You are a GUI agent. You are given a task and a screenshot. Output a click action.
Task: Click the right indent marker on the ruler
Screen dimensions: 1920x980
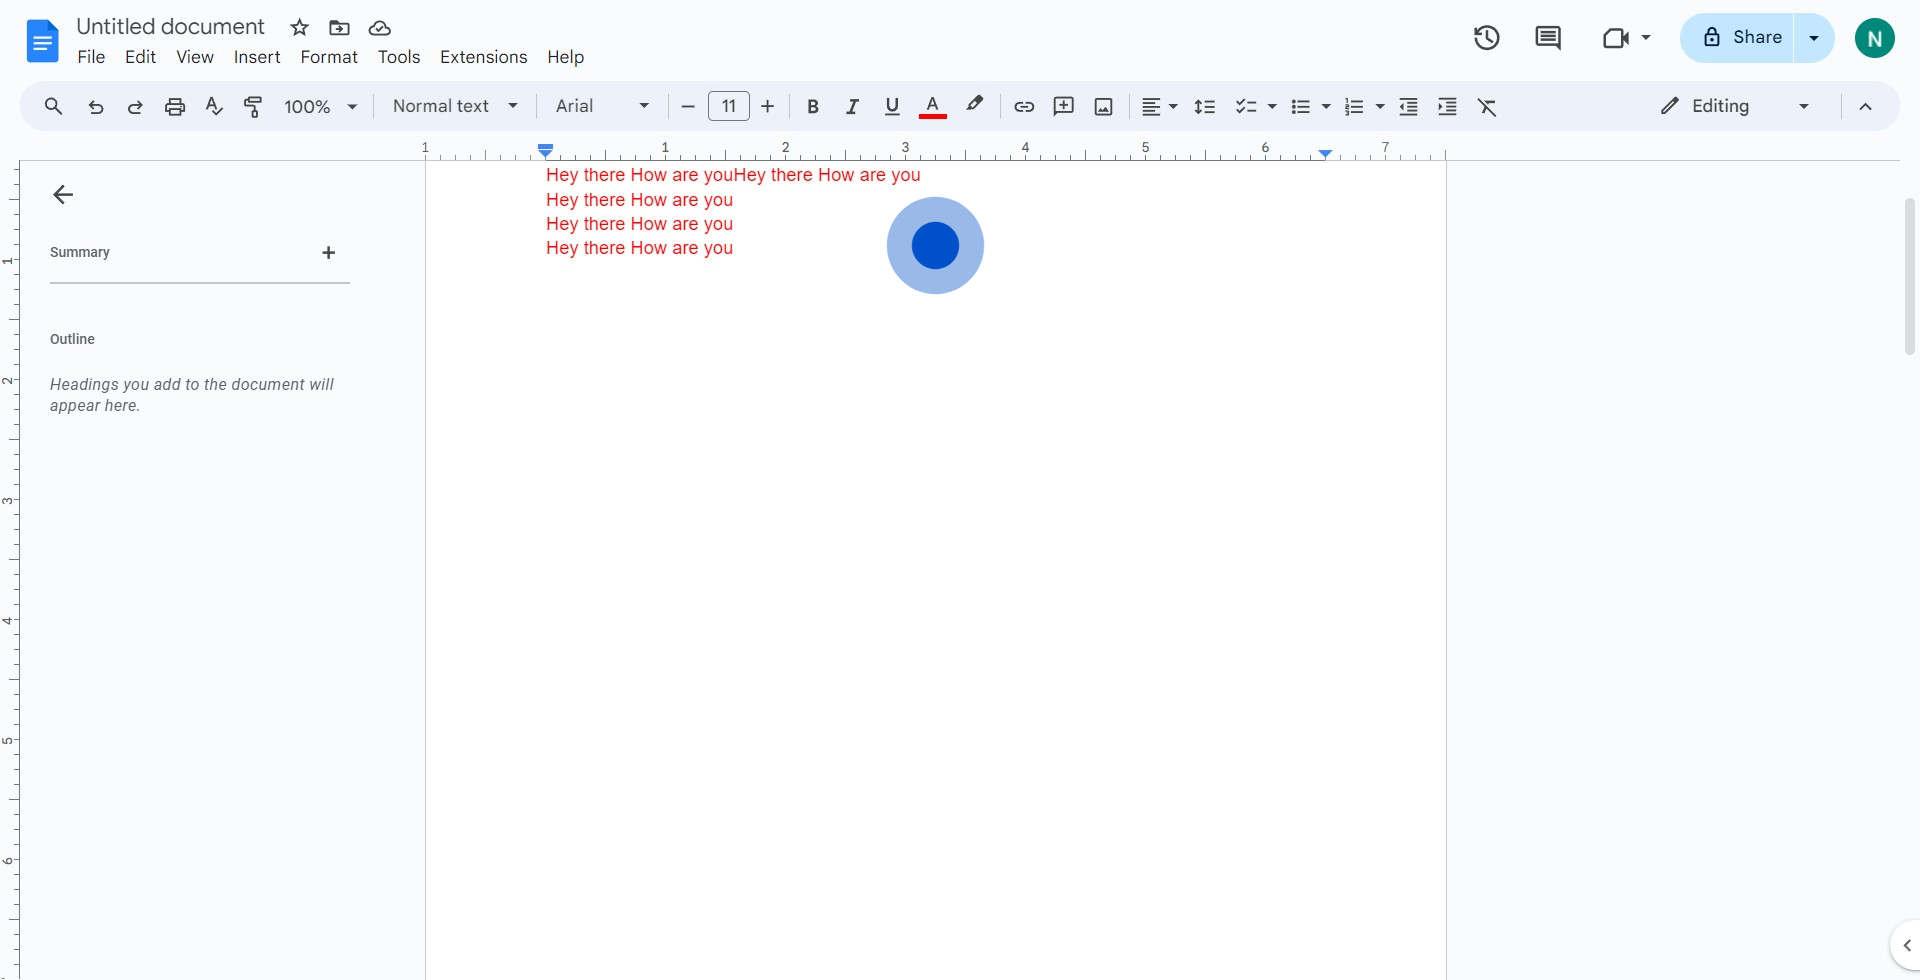coord(1325,153)
